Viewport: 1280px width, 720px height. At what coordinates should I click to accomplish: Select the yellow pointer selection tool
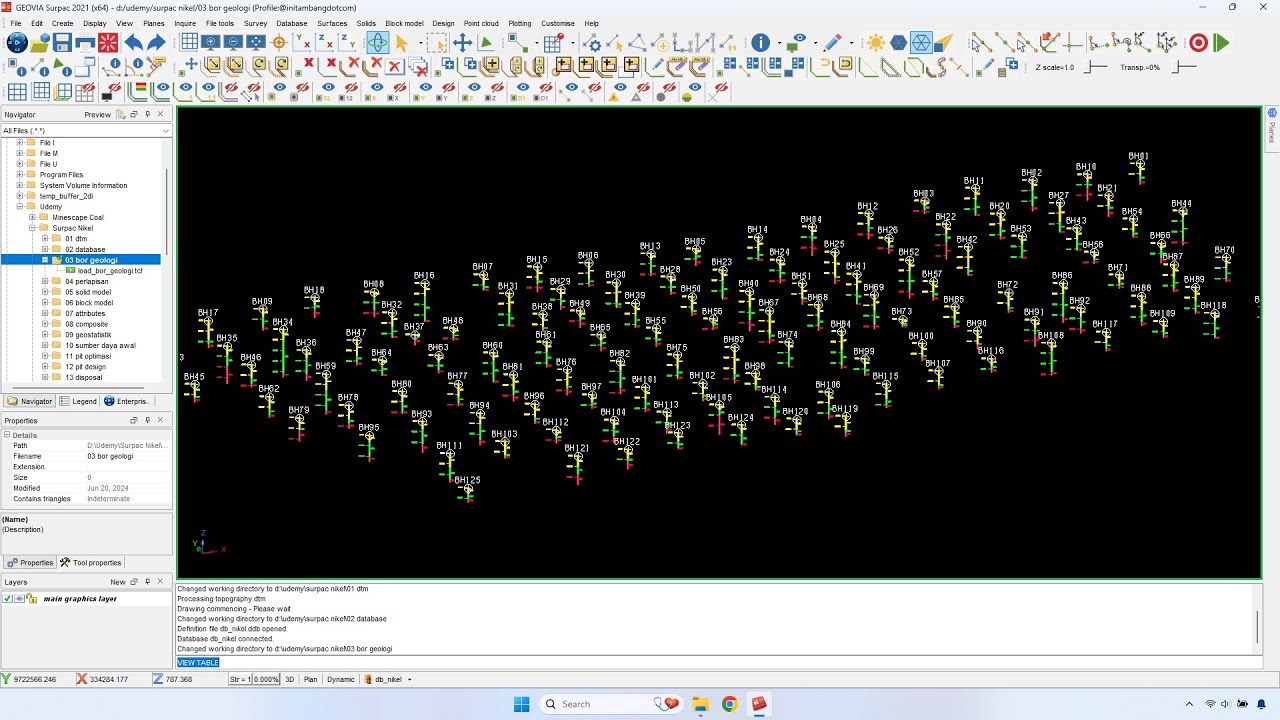[x=402, y=43]
